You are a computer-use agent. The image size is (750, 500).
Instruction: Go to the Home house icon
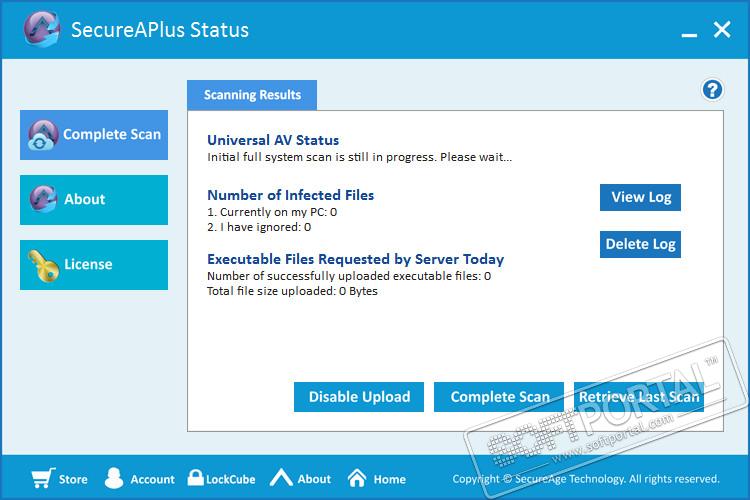(x=357, y=478)
